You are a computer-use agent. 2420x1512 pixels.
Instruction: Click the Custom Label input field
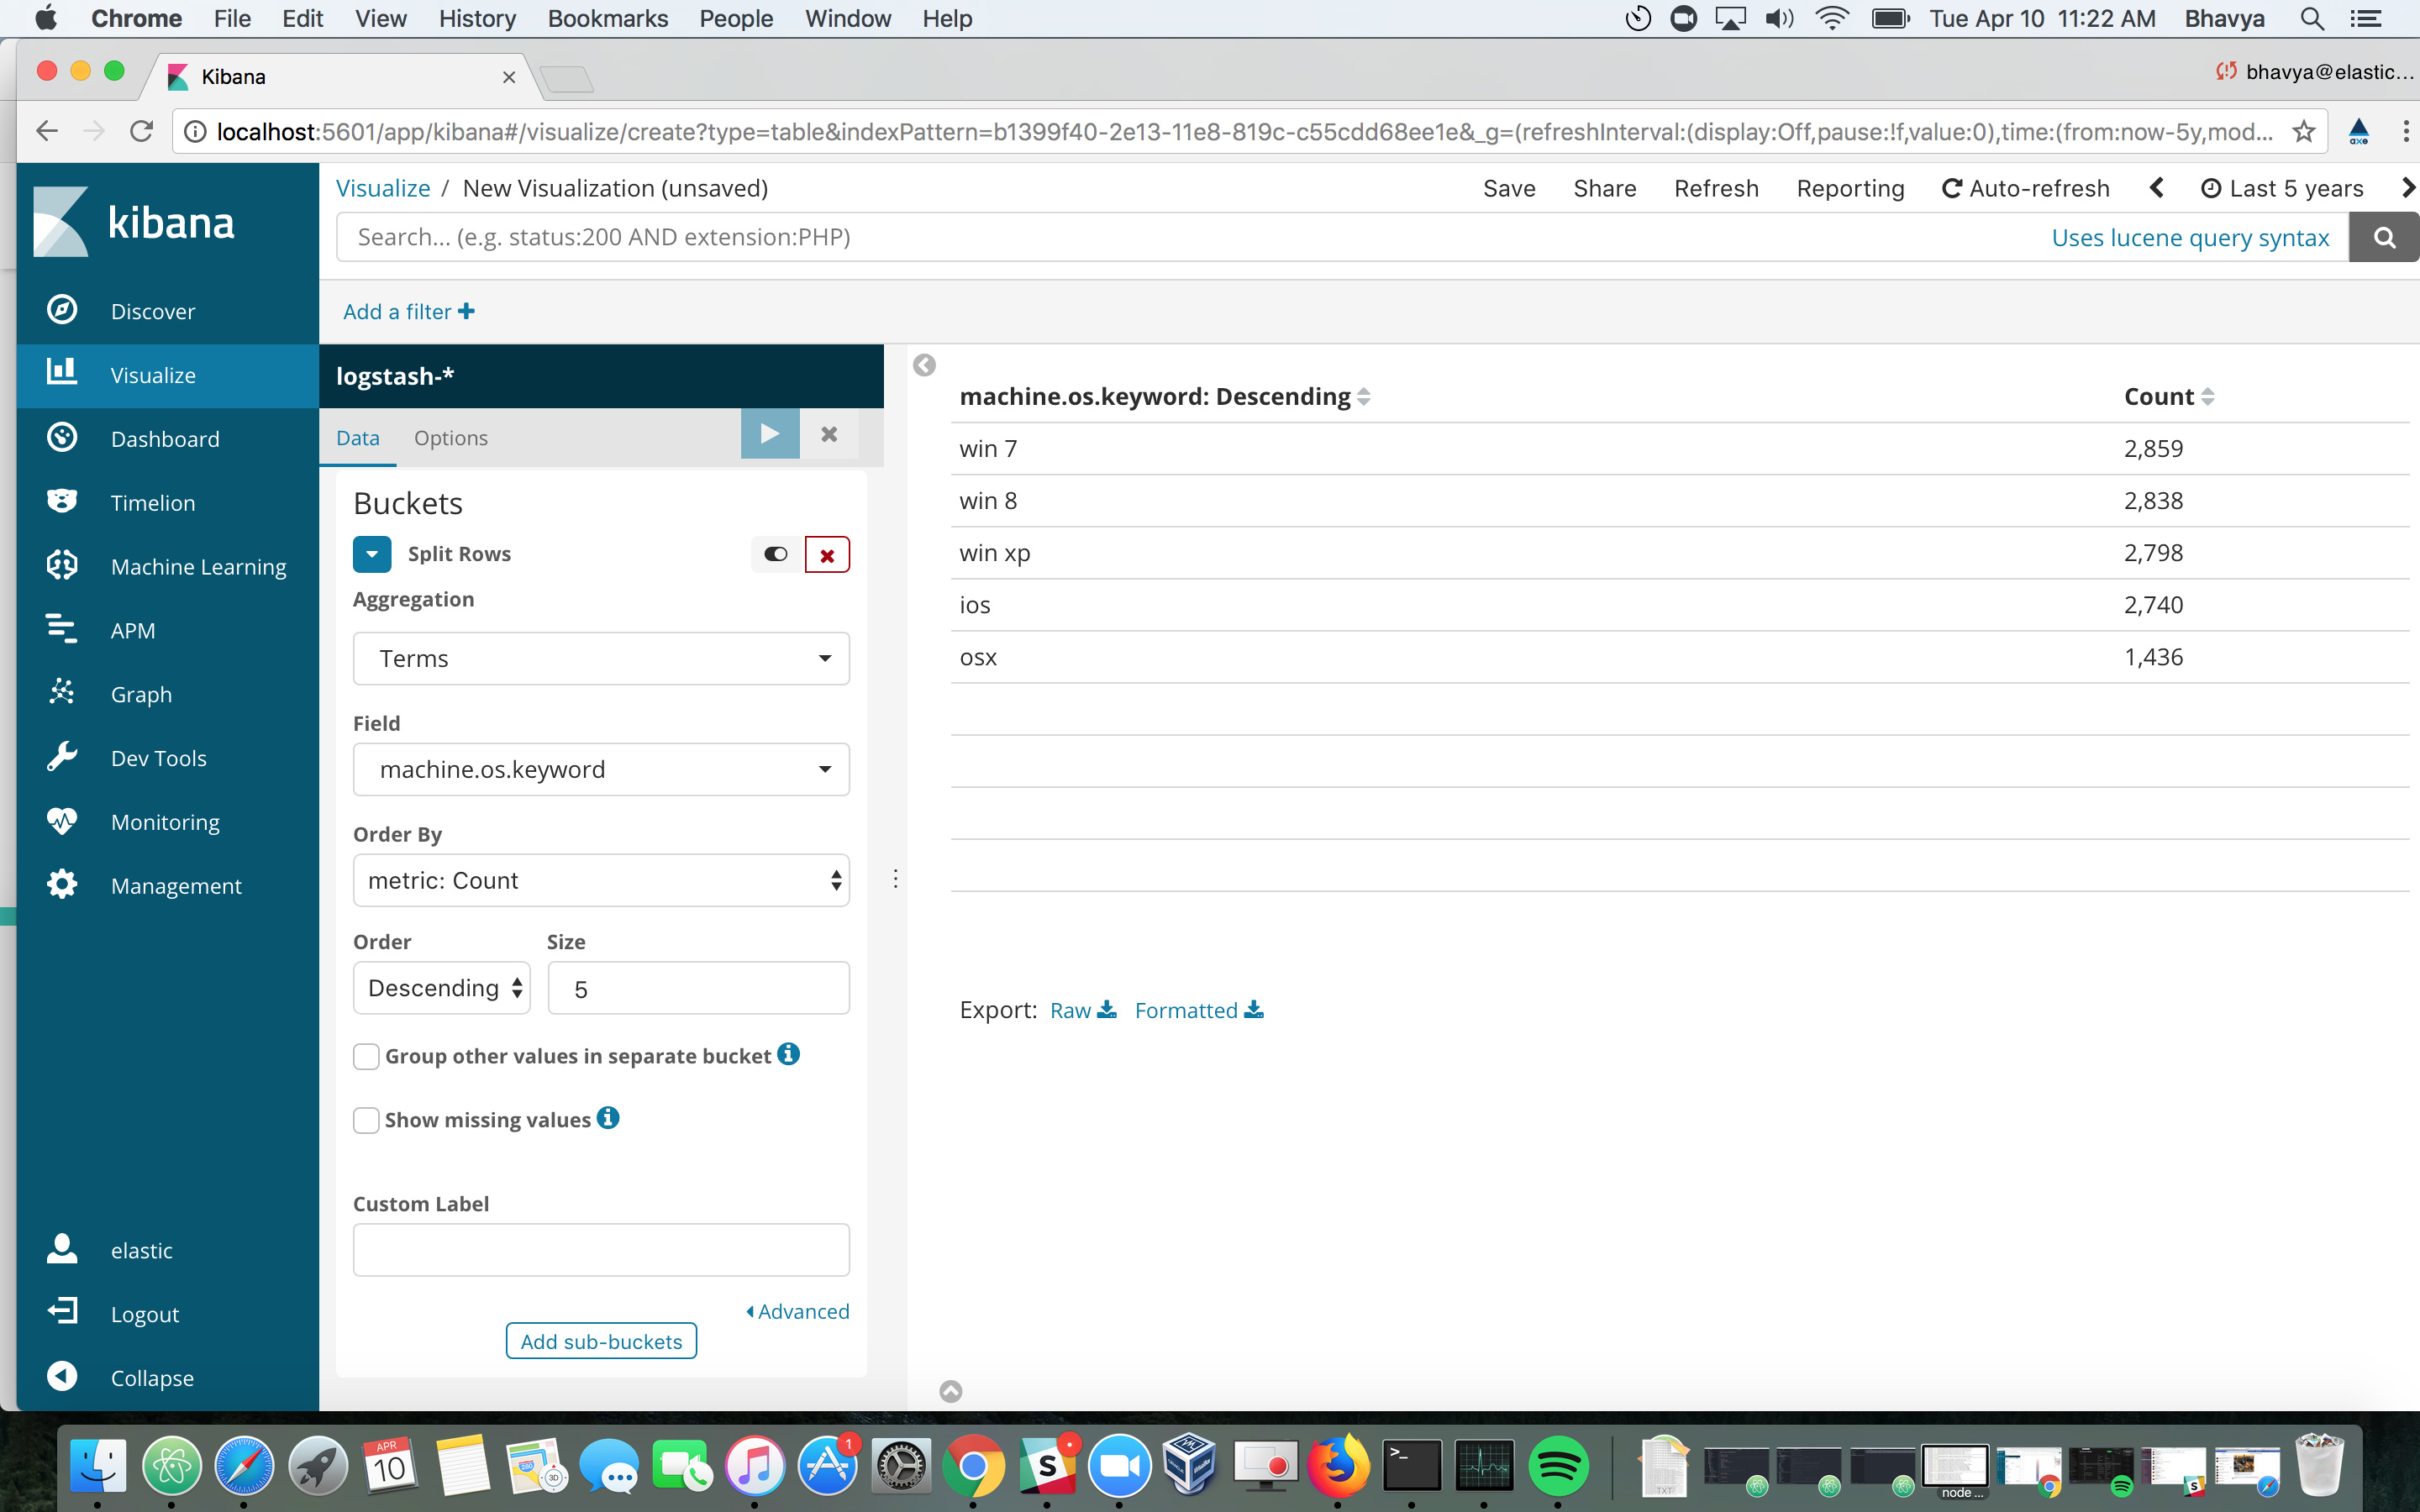601,1250
